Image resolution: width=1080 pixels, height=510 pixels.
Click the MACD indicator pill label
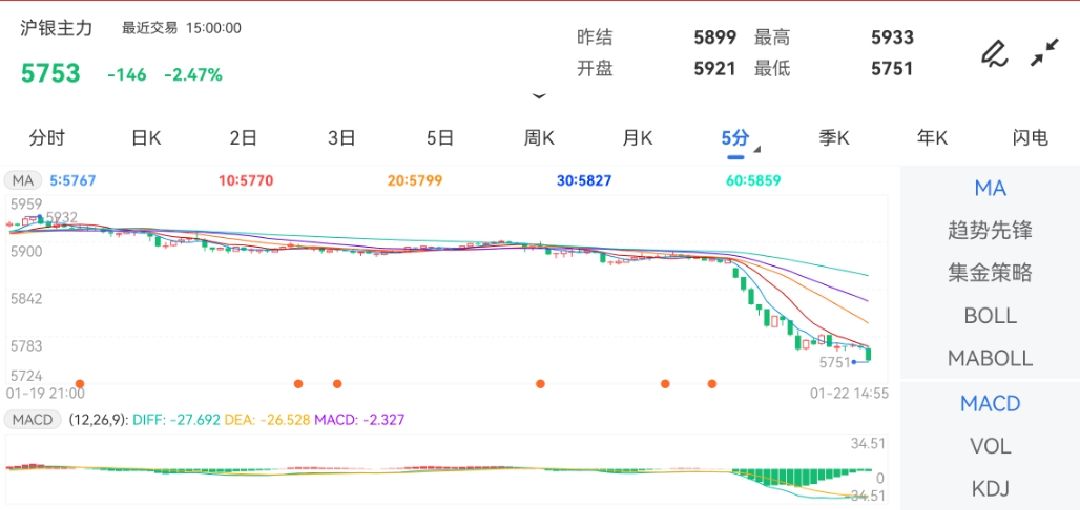[x=32, y=419]
